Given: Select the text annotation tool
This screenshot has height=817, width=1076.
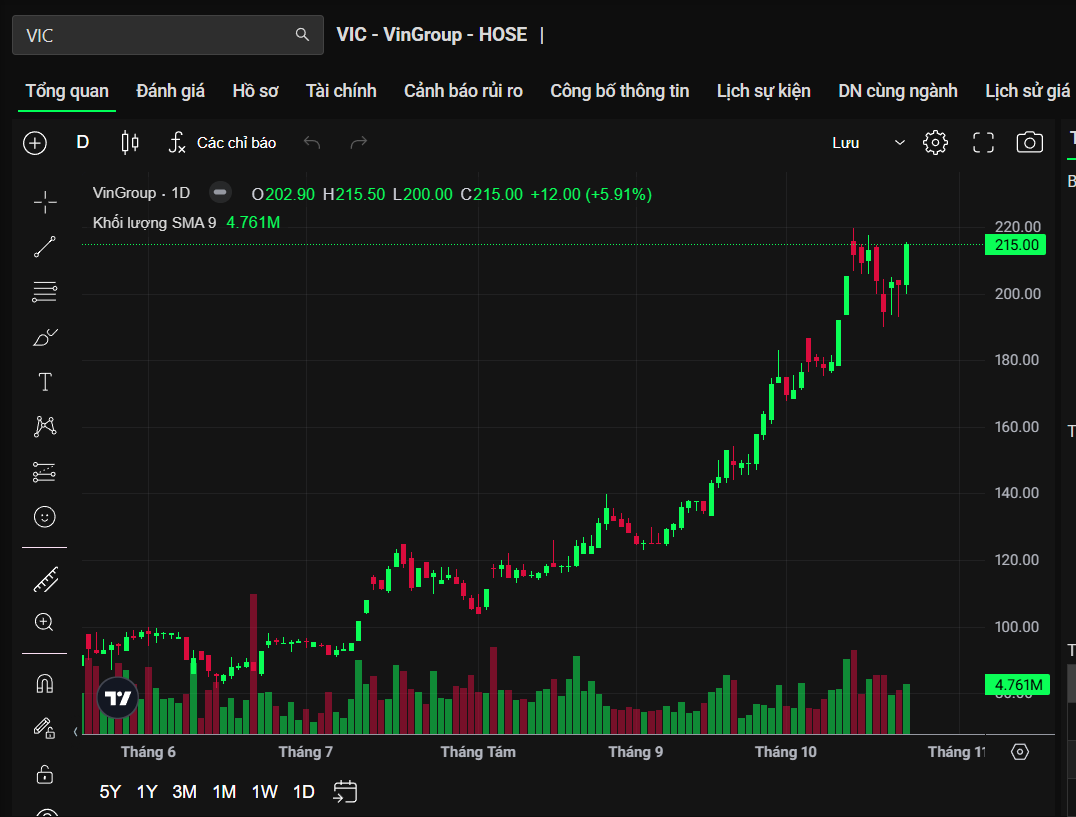Looking at the screenshot, I should [45, 382].
